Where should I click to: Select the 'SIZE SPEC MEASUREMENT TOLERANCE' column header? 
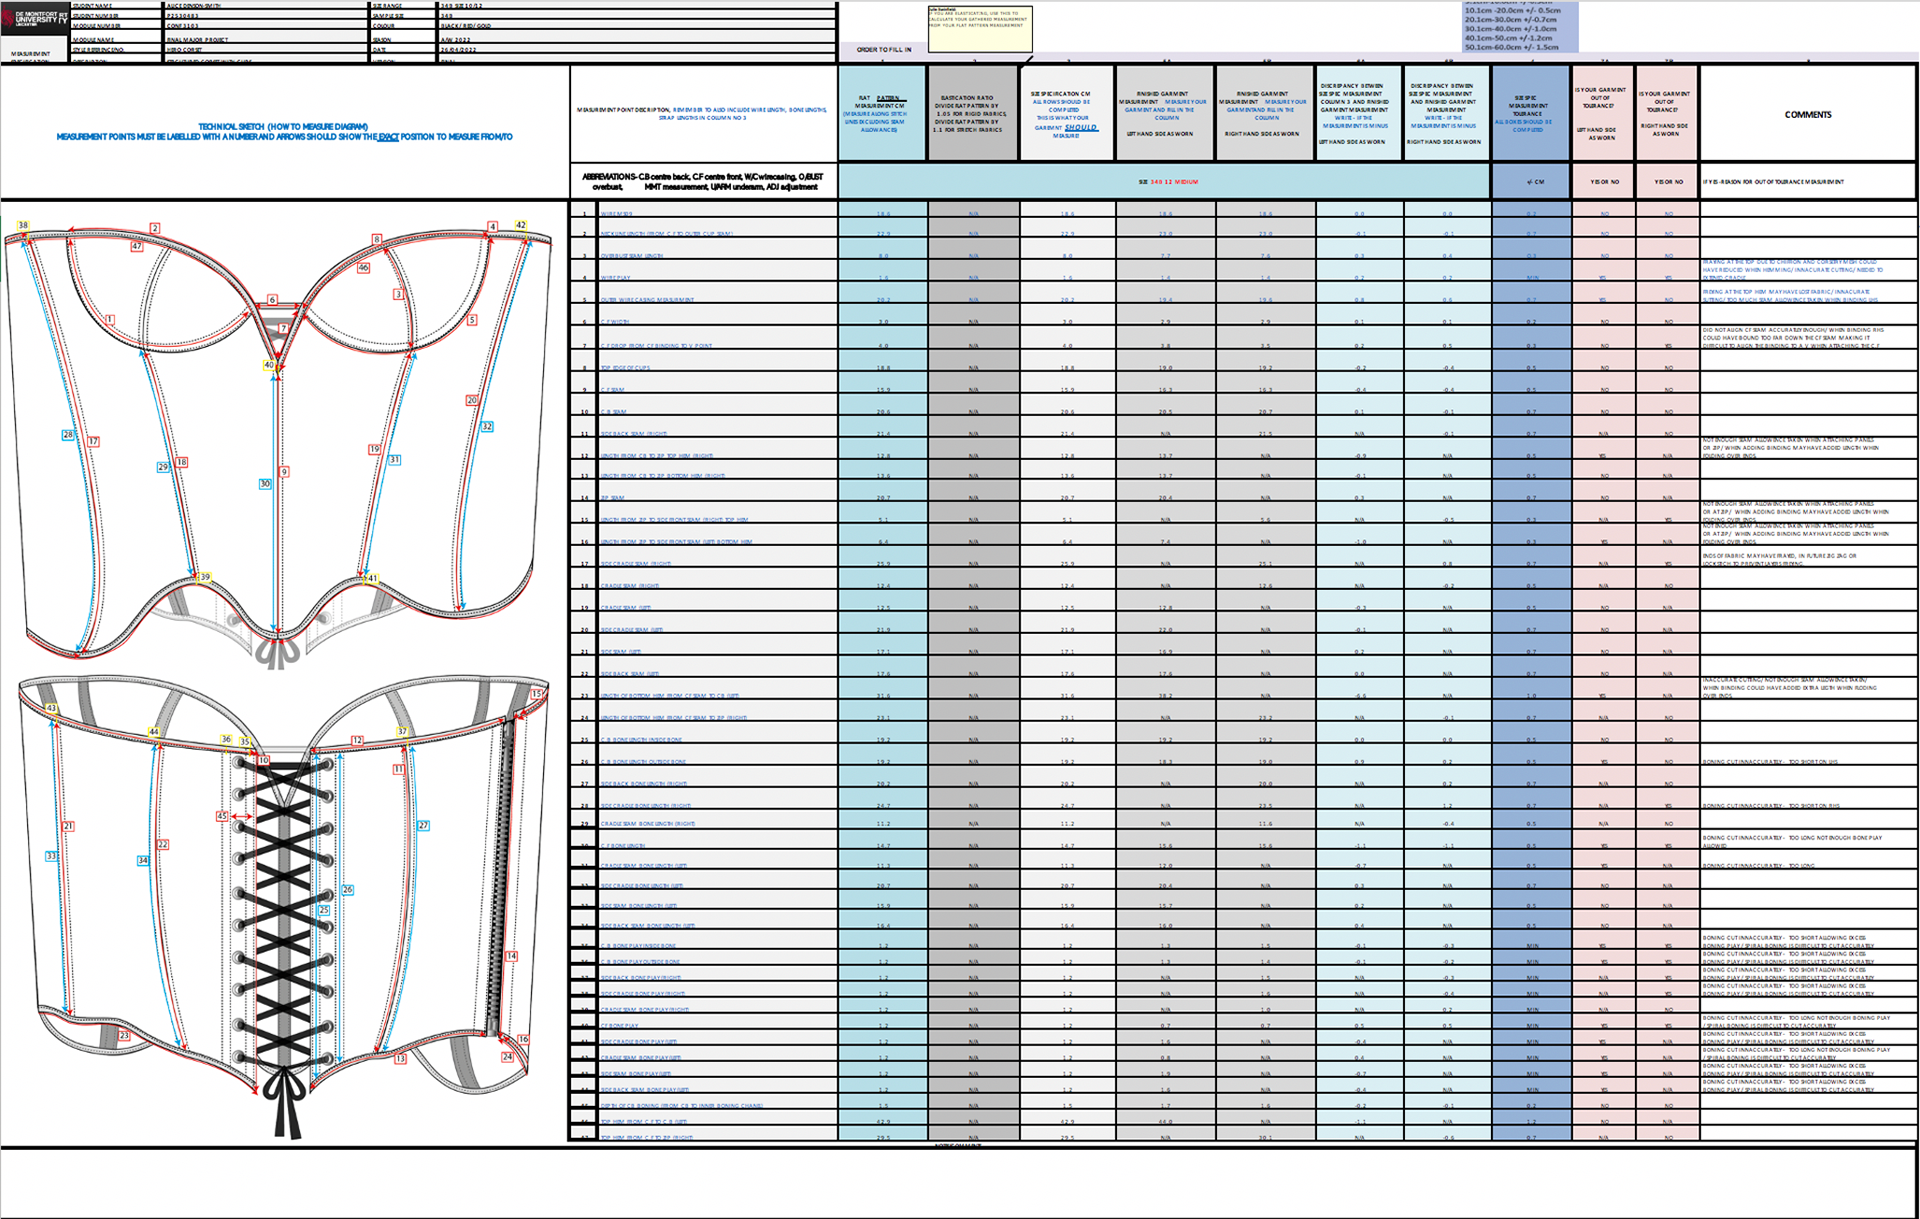(1530, 114)
